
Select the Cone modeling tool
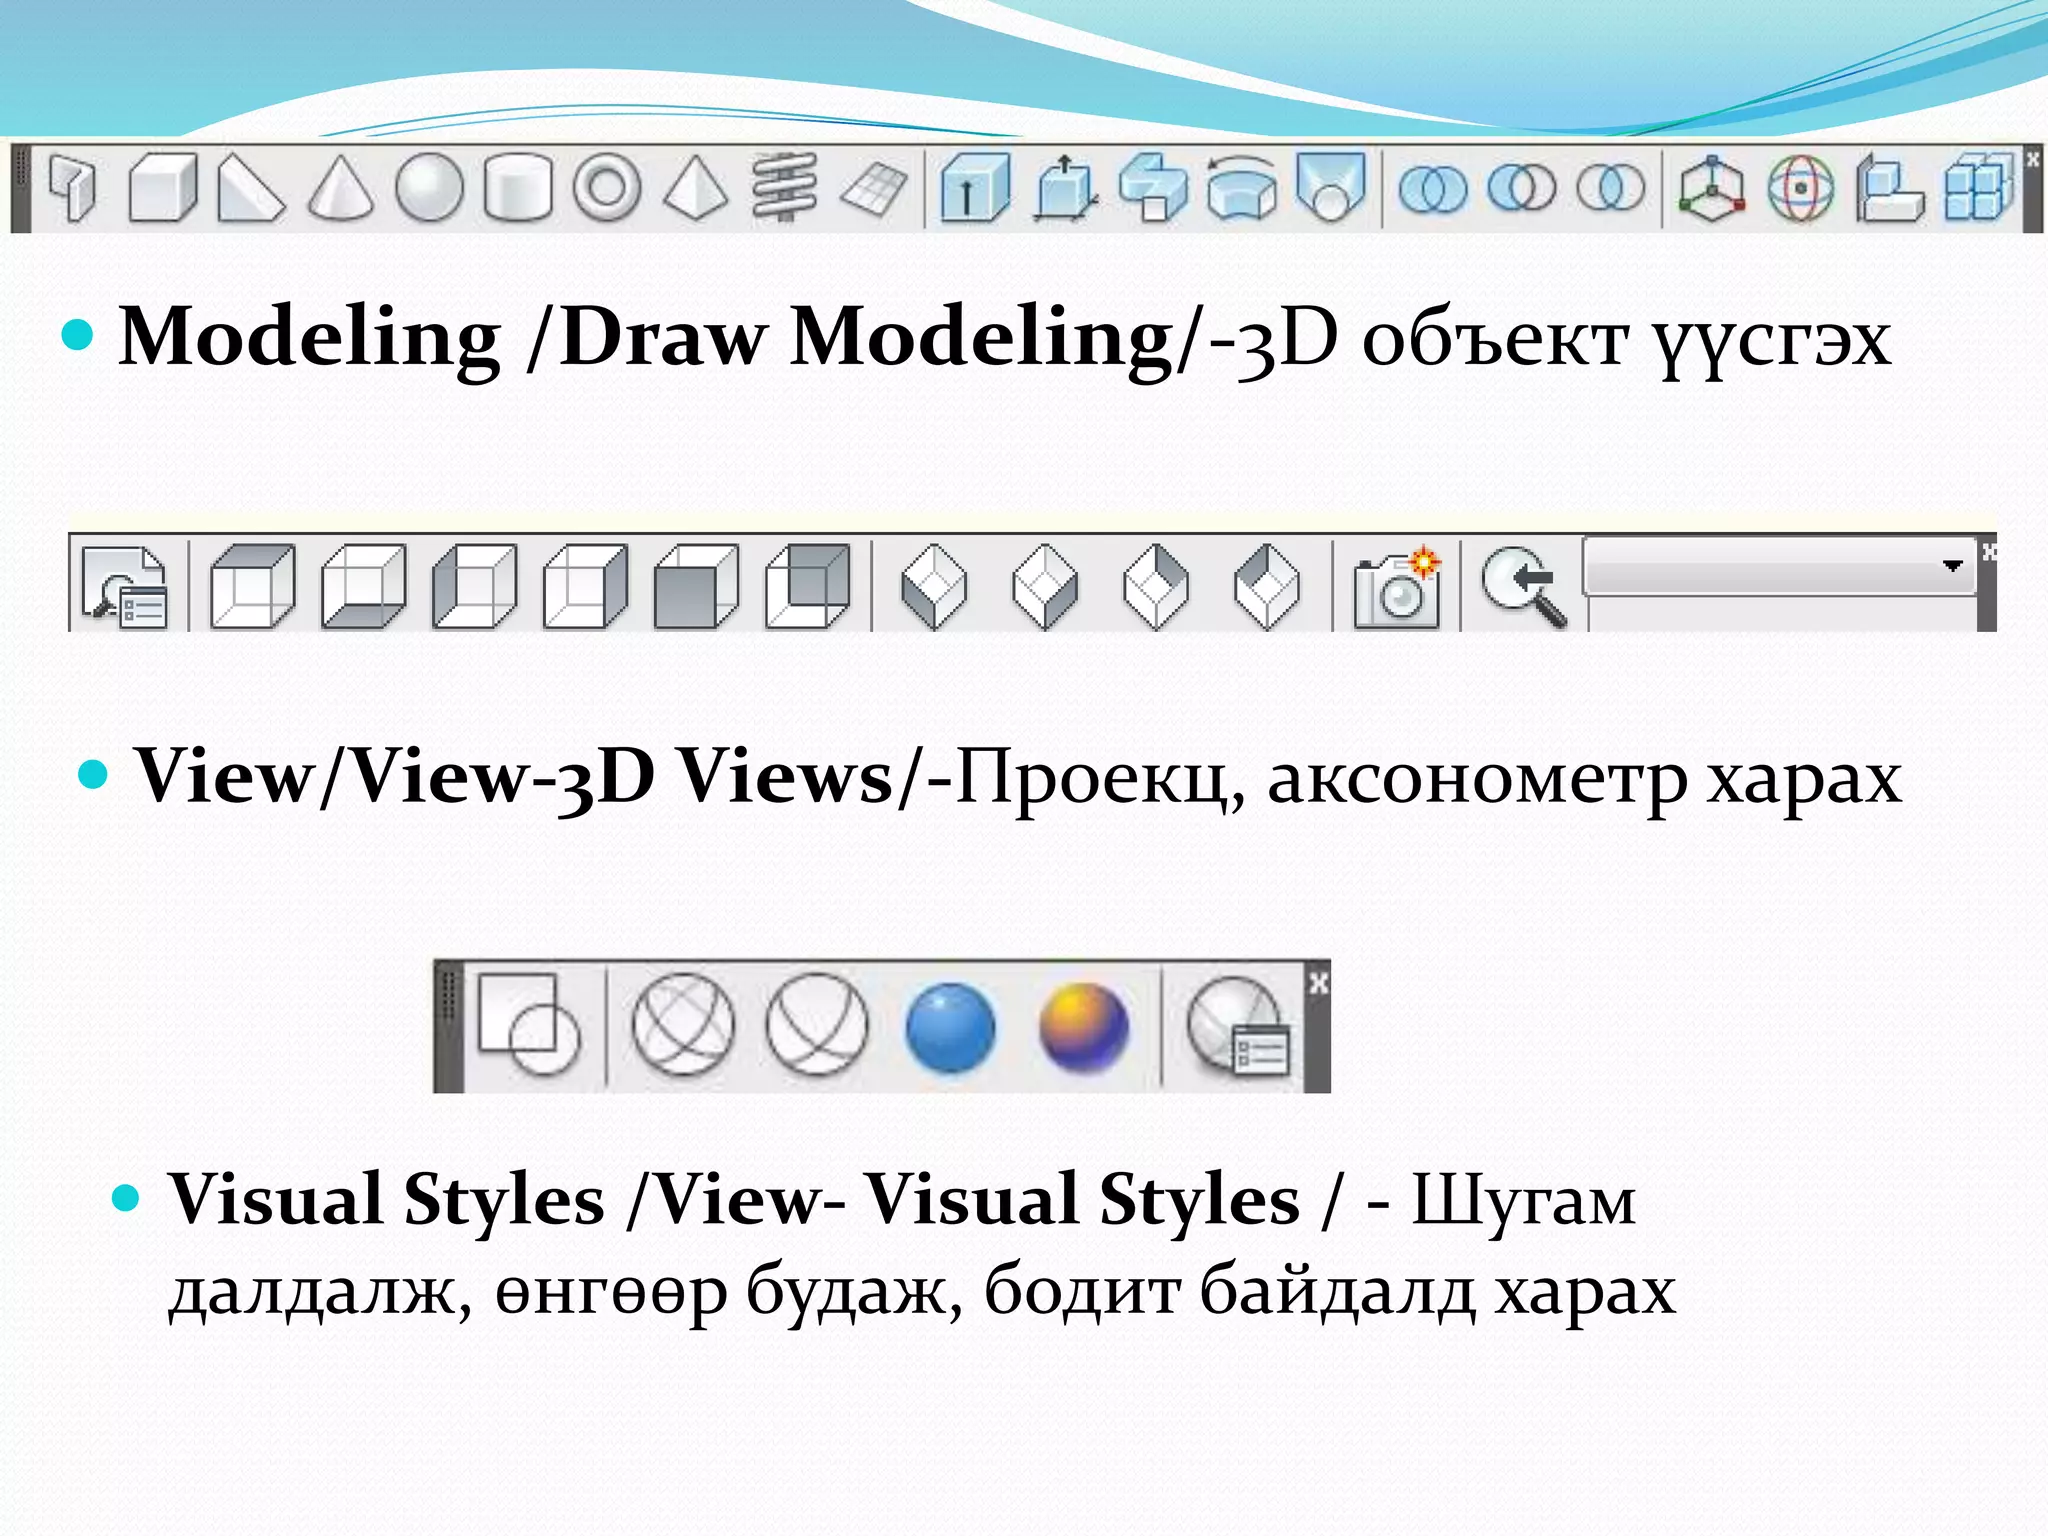point(340,188)
